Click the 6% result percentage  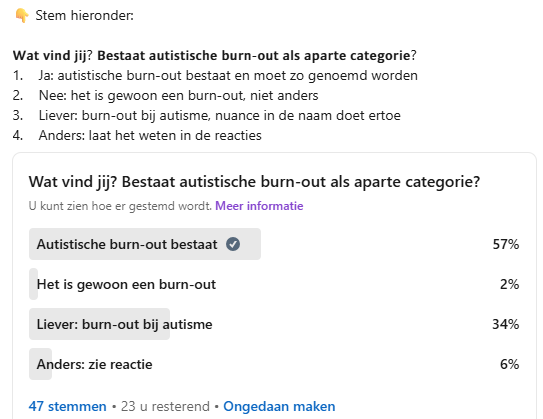[509, 364]
